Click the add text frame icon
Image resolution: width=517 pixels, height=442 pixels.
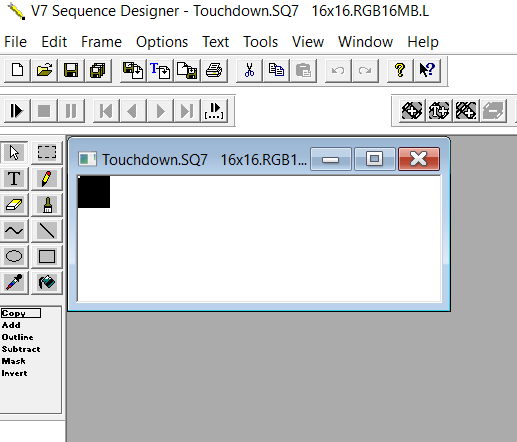coord(439,111)
